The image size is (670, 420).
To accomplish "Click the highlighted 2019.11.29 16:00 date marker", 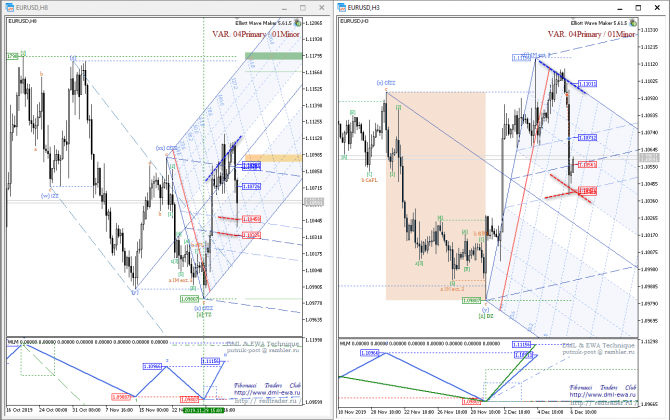I will pyautogui.click(x=203, y=410).
